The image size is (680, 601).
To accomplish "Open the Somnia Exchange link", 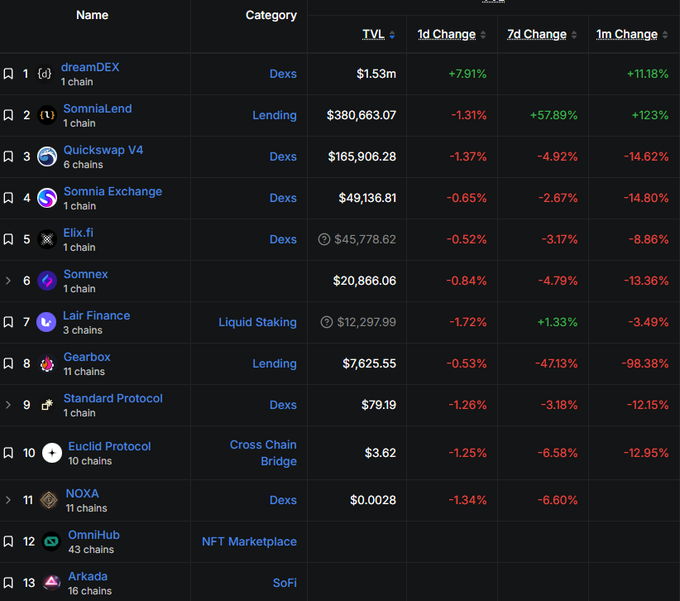I will click(x=113, y=191).
